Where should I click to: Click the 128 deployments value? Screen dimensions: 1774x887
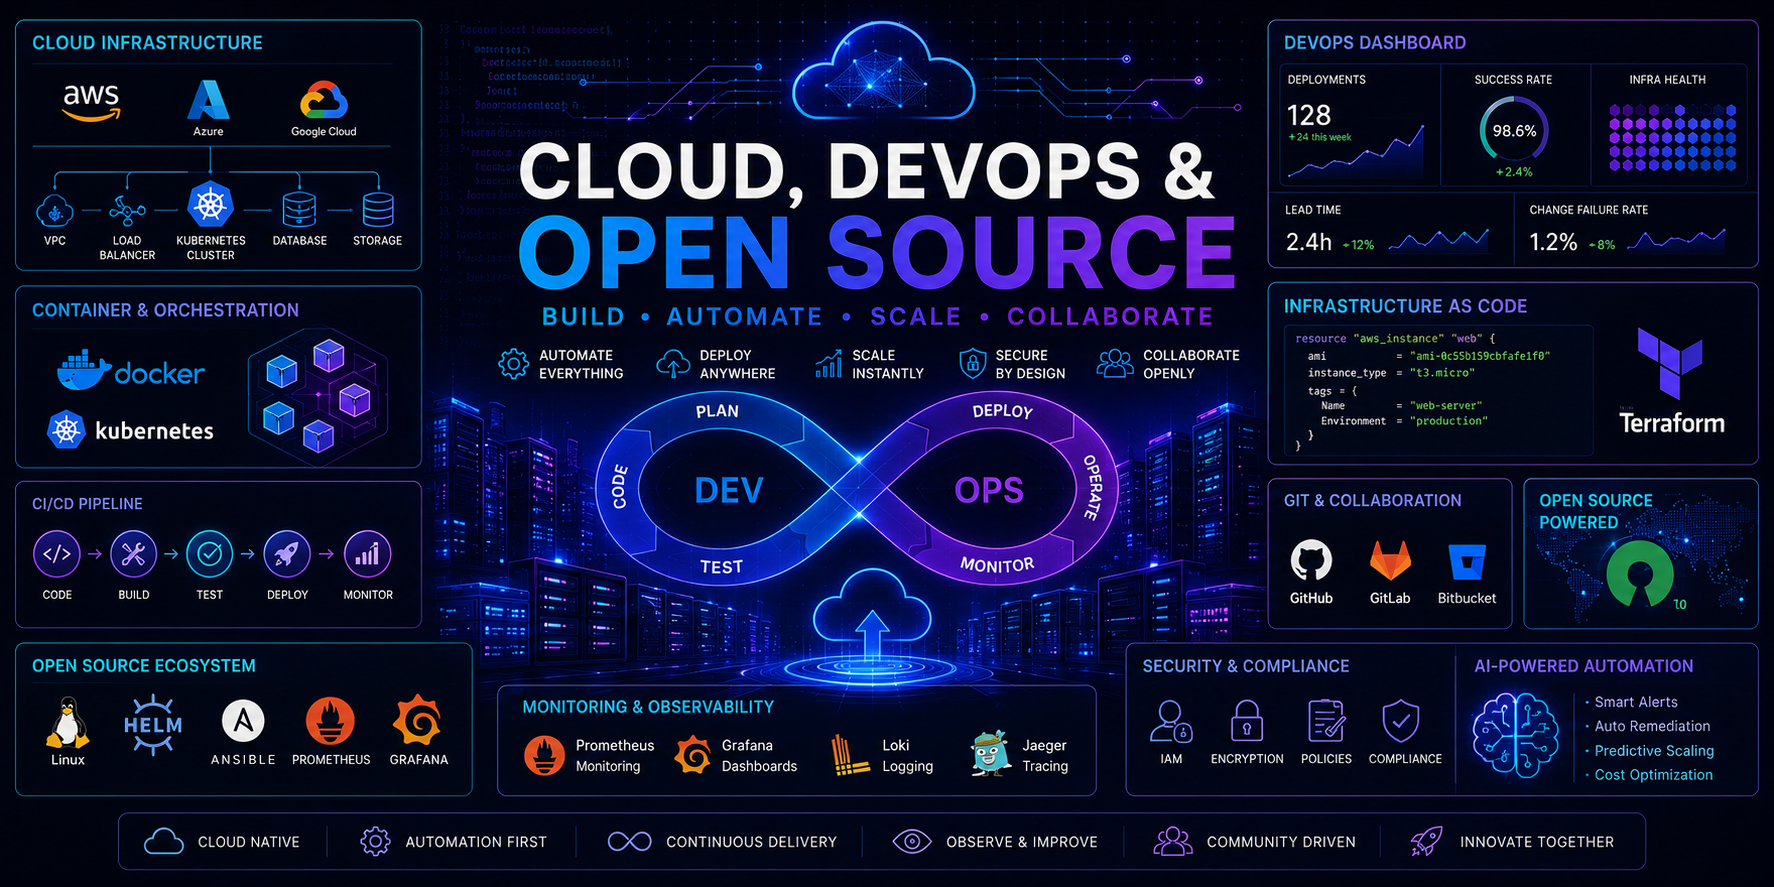click(1309, 115)
